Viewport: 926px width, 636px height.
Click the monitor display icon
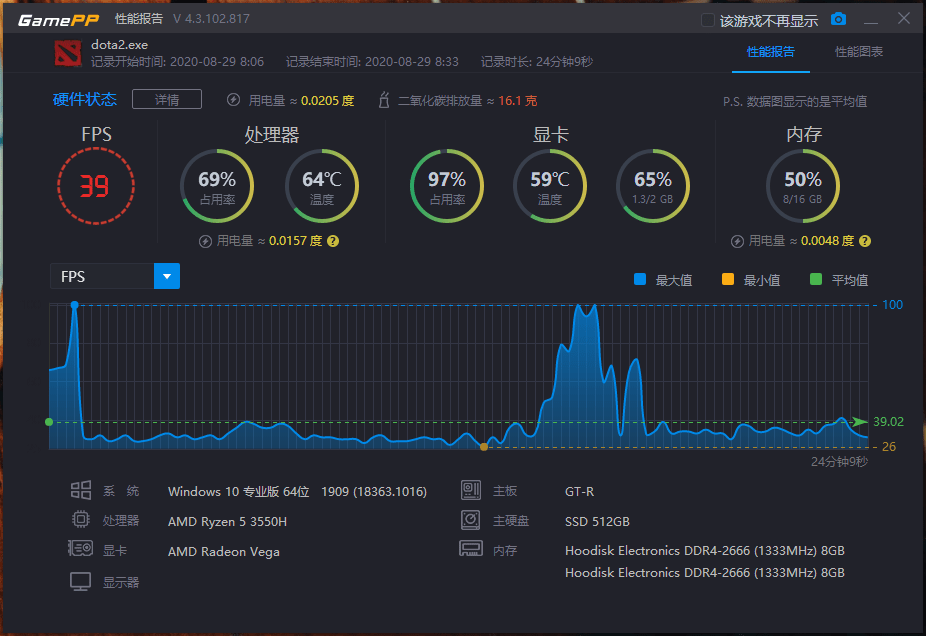click(80, 582)
